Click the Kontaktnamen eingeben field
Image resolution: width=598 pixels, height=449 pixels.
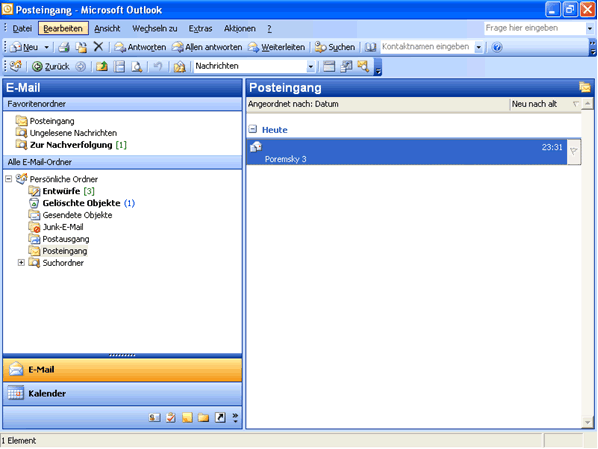(x=427, y=47)
